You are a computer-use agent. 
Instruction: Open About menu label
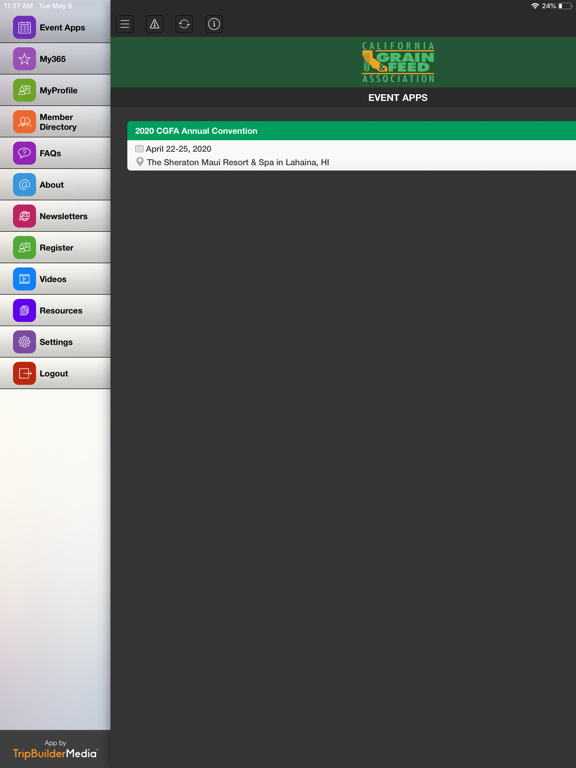[x=51, y=185]
